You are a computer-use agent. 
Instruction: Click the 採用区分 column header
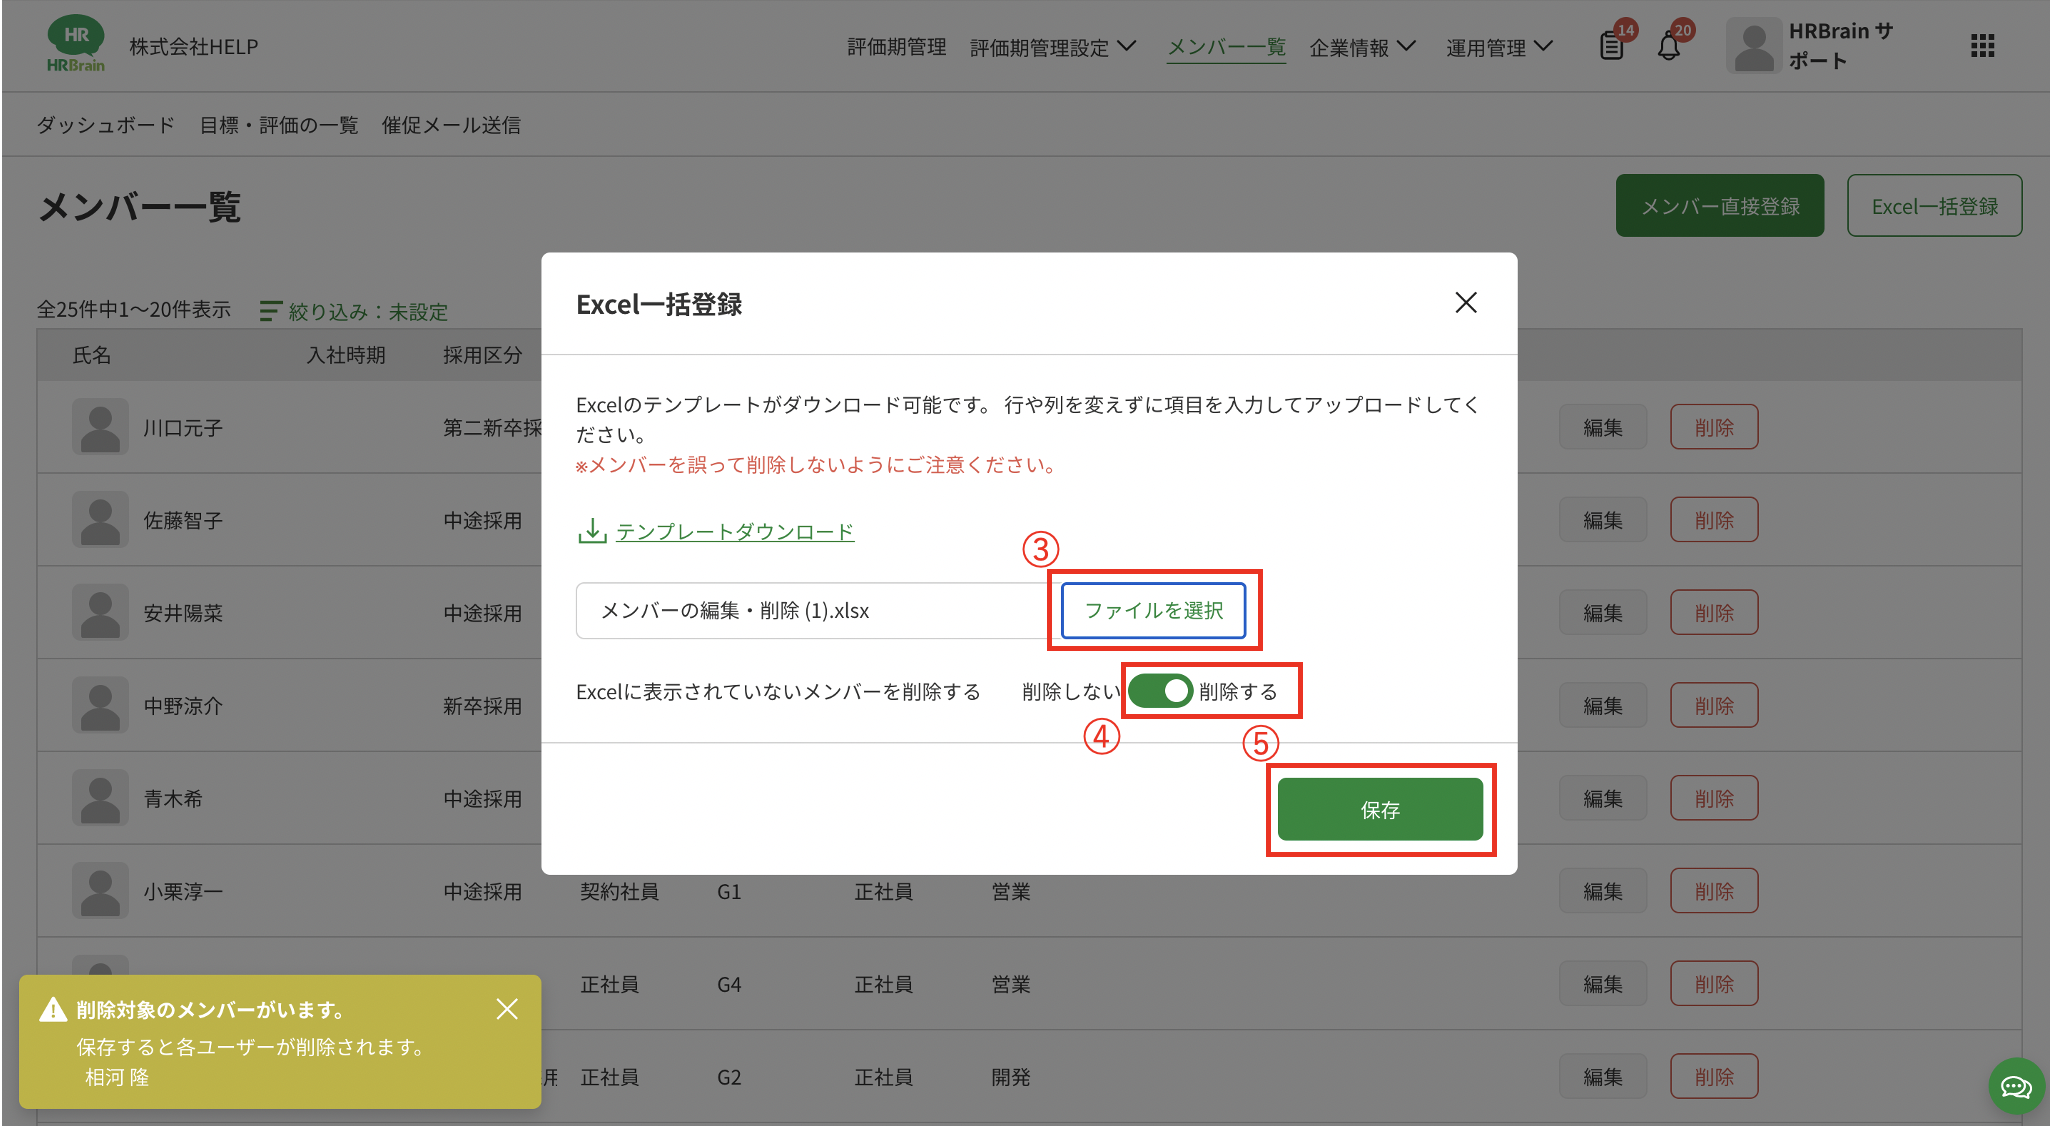coord(483,355)
